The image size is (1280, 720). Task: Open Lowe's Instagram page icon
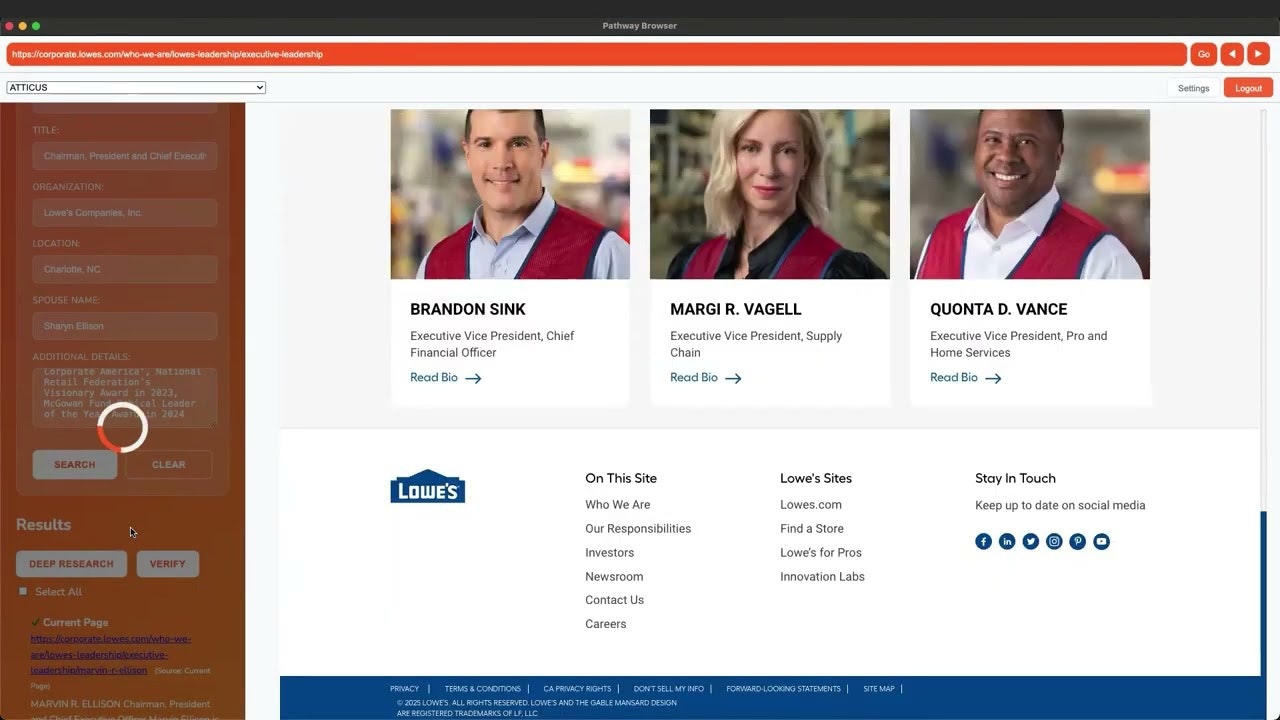coord(1054,541)
